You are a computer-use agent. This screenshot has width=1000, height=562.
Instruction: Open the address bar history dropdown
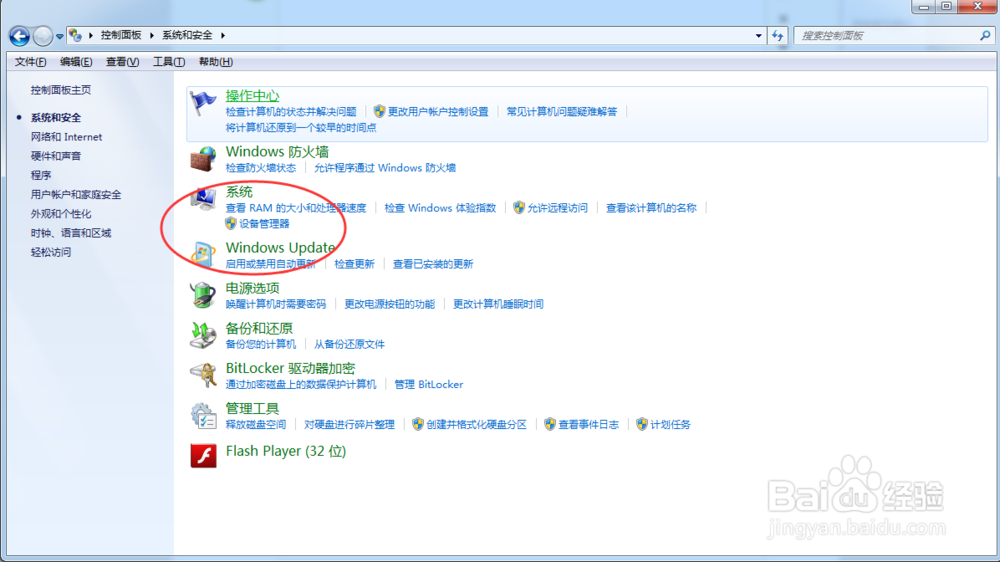758,36
